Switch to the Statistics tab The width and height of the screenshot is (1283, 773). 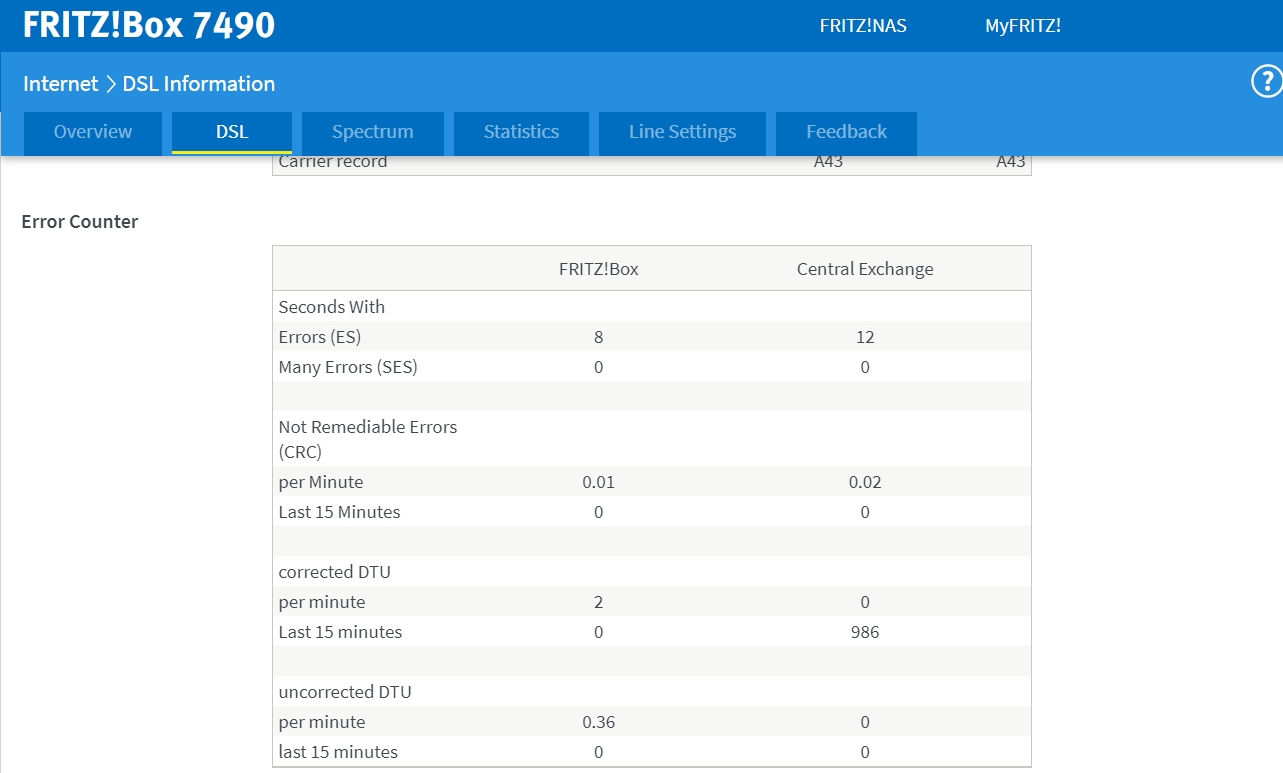coord(521,132)
